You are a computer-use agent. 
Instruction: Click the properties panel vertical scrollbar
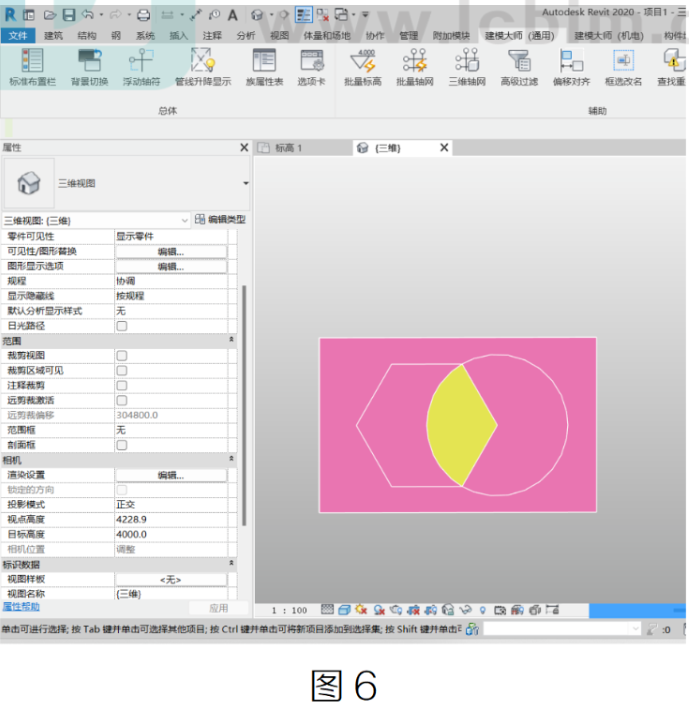tap(244, 405)
